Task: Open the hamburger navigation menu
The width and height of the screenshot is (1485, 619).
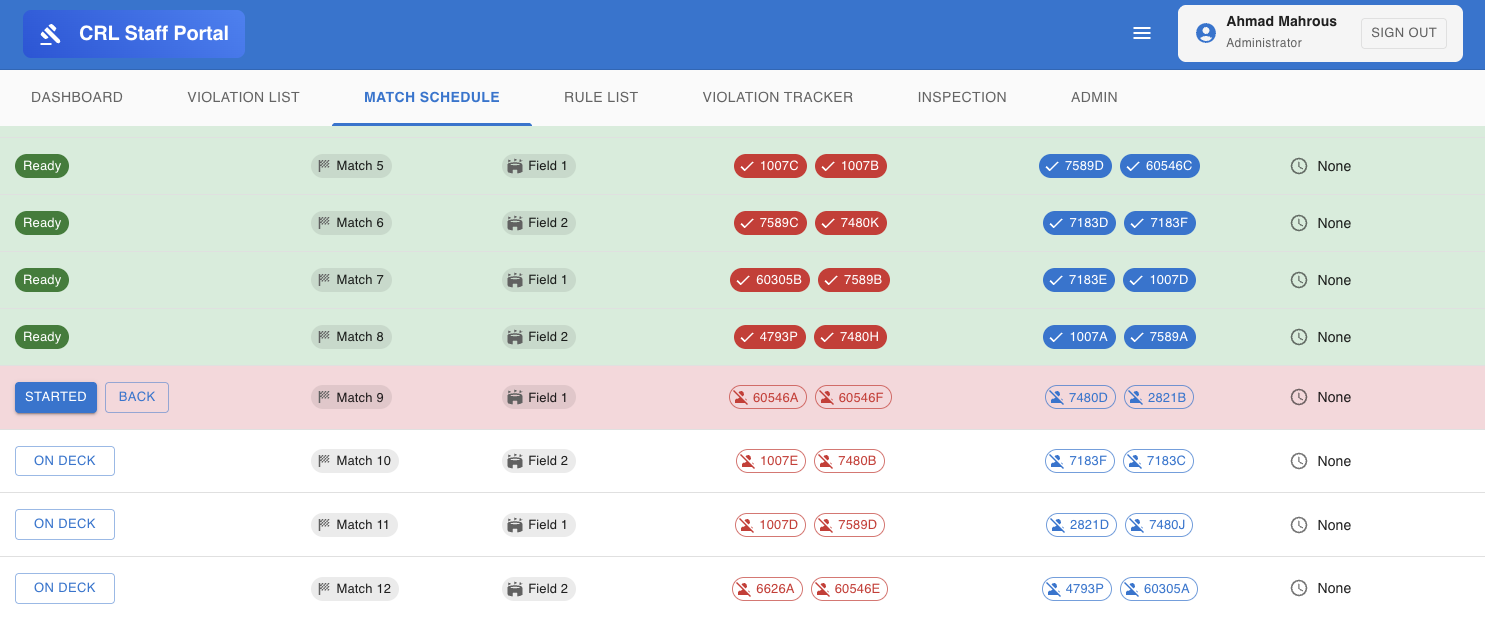Action: pyautogui.click(x=1142, y=32)
